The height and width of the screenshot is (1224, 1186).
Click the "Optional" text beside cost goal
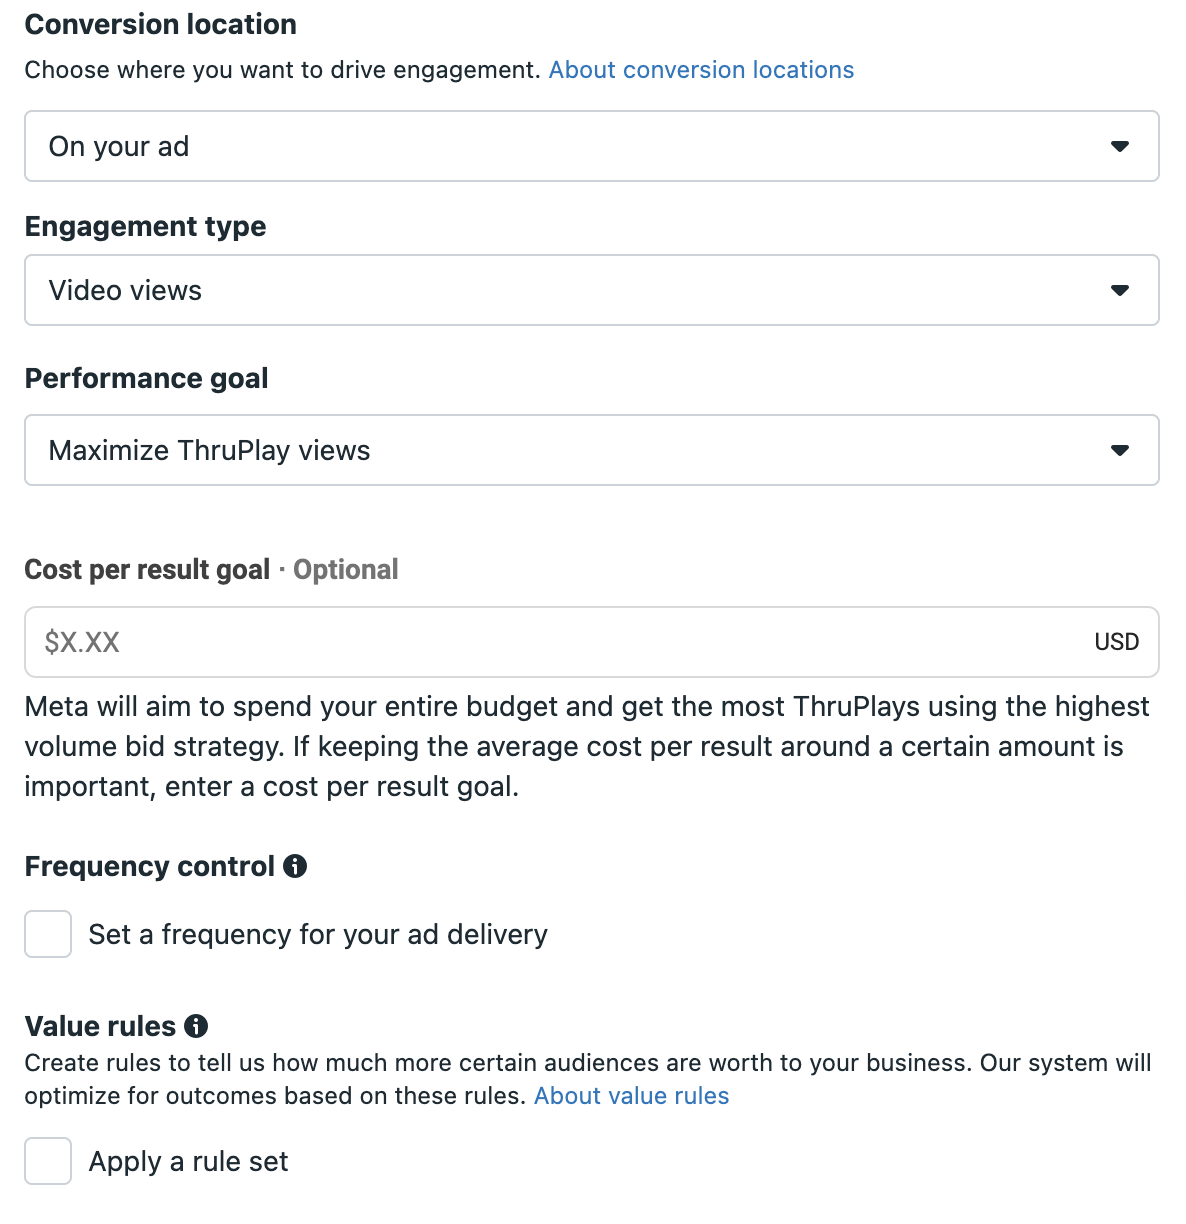pos(345,570)
